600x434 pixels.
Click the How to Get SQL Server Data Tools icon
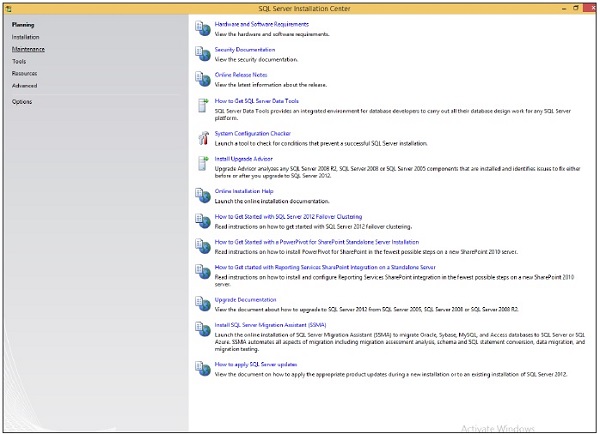pyautogui.click(x=202, y=106)
